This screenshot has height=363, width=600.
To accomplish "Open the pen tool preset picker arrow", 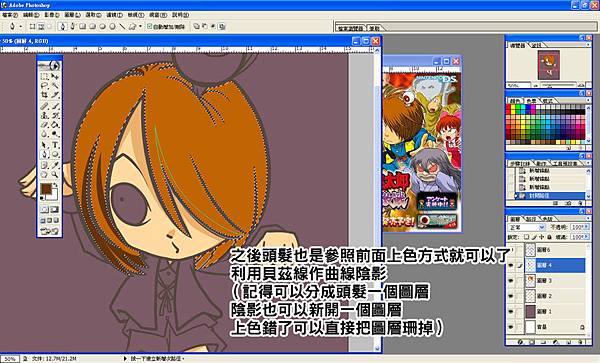I will point(20,26).
